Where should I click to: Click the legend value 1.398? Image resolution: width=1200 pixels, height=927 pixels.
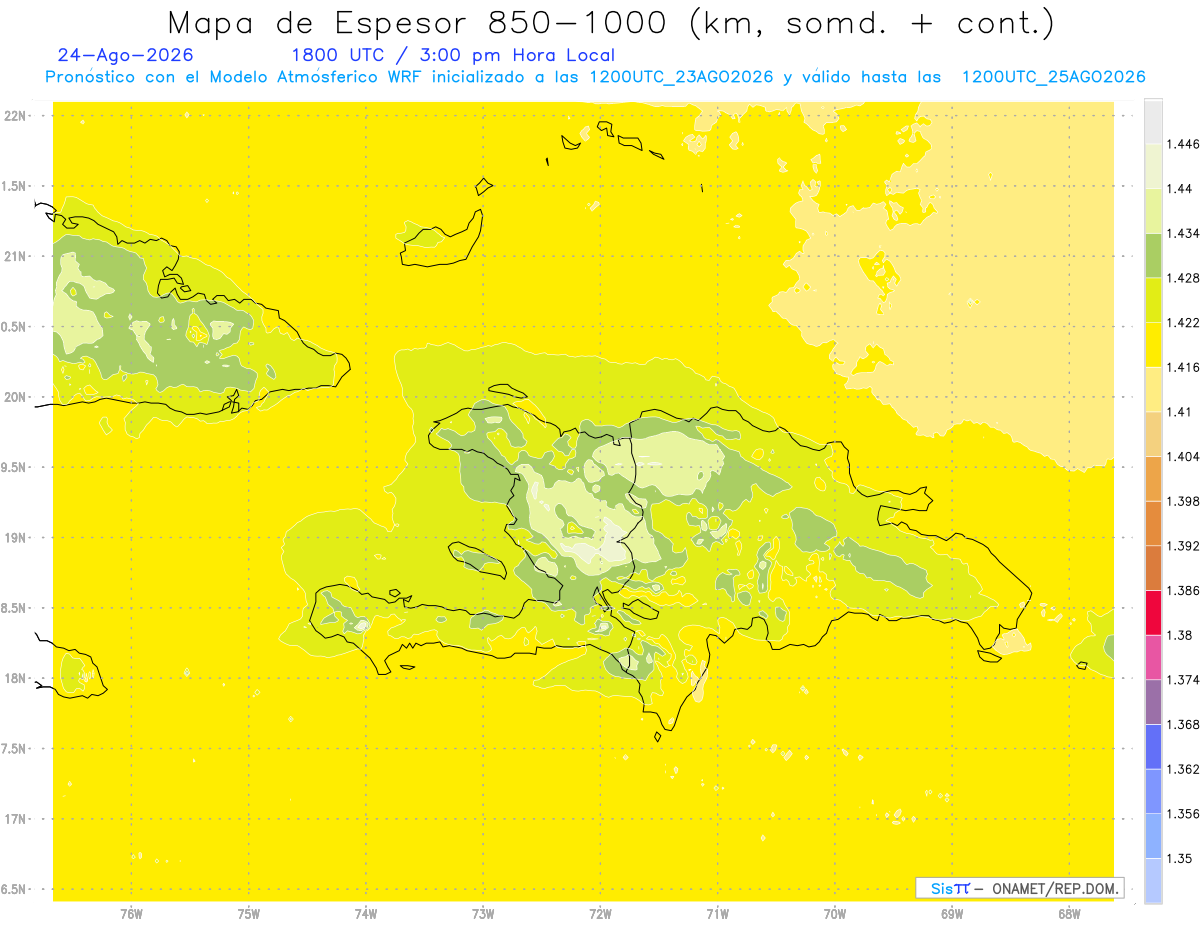(1184, 501)
